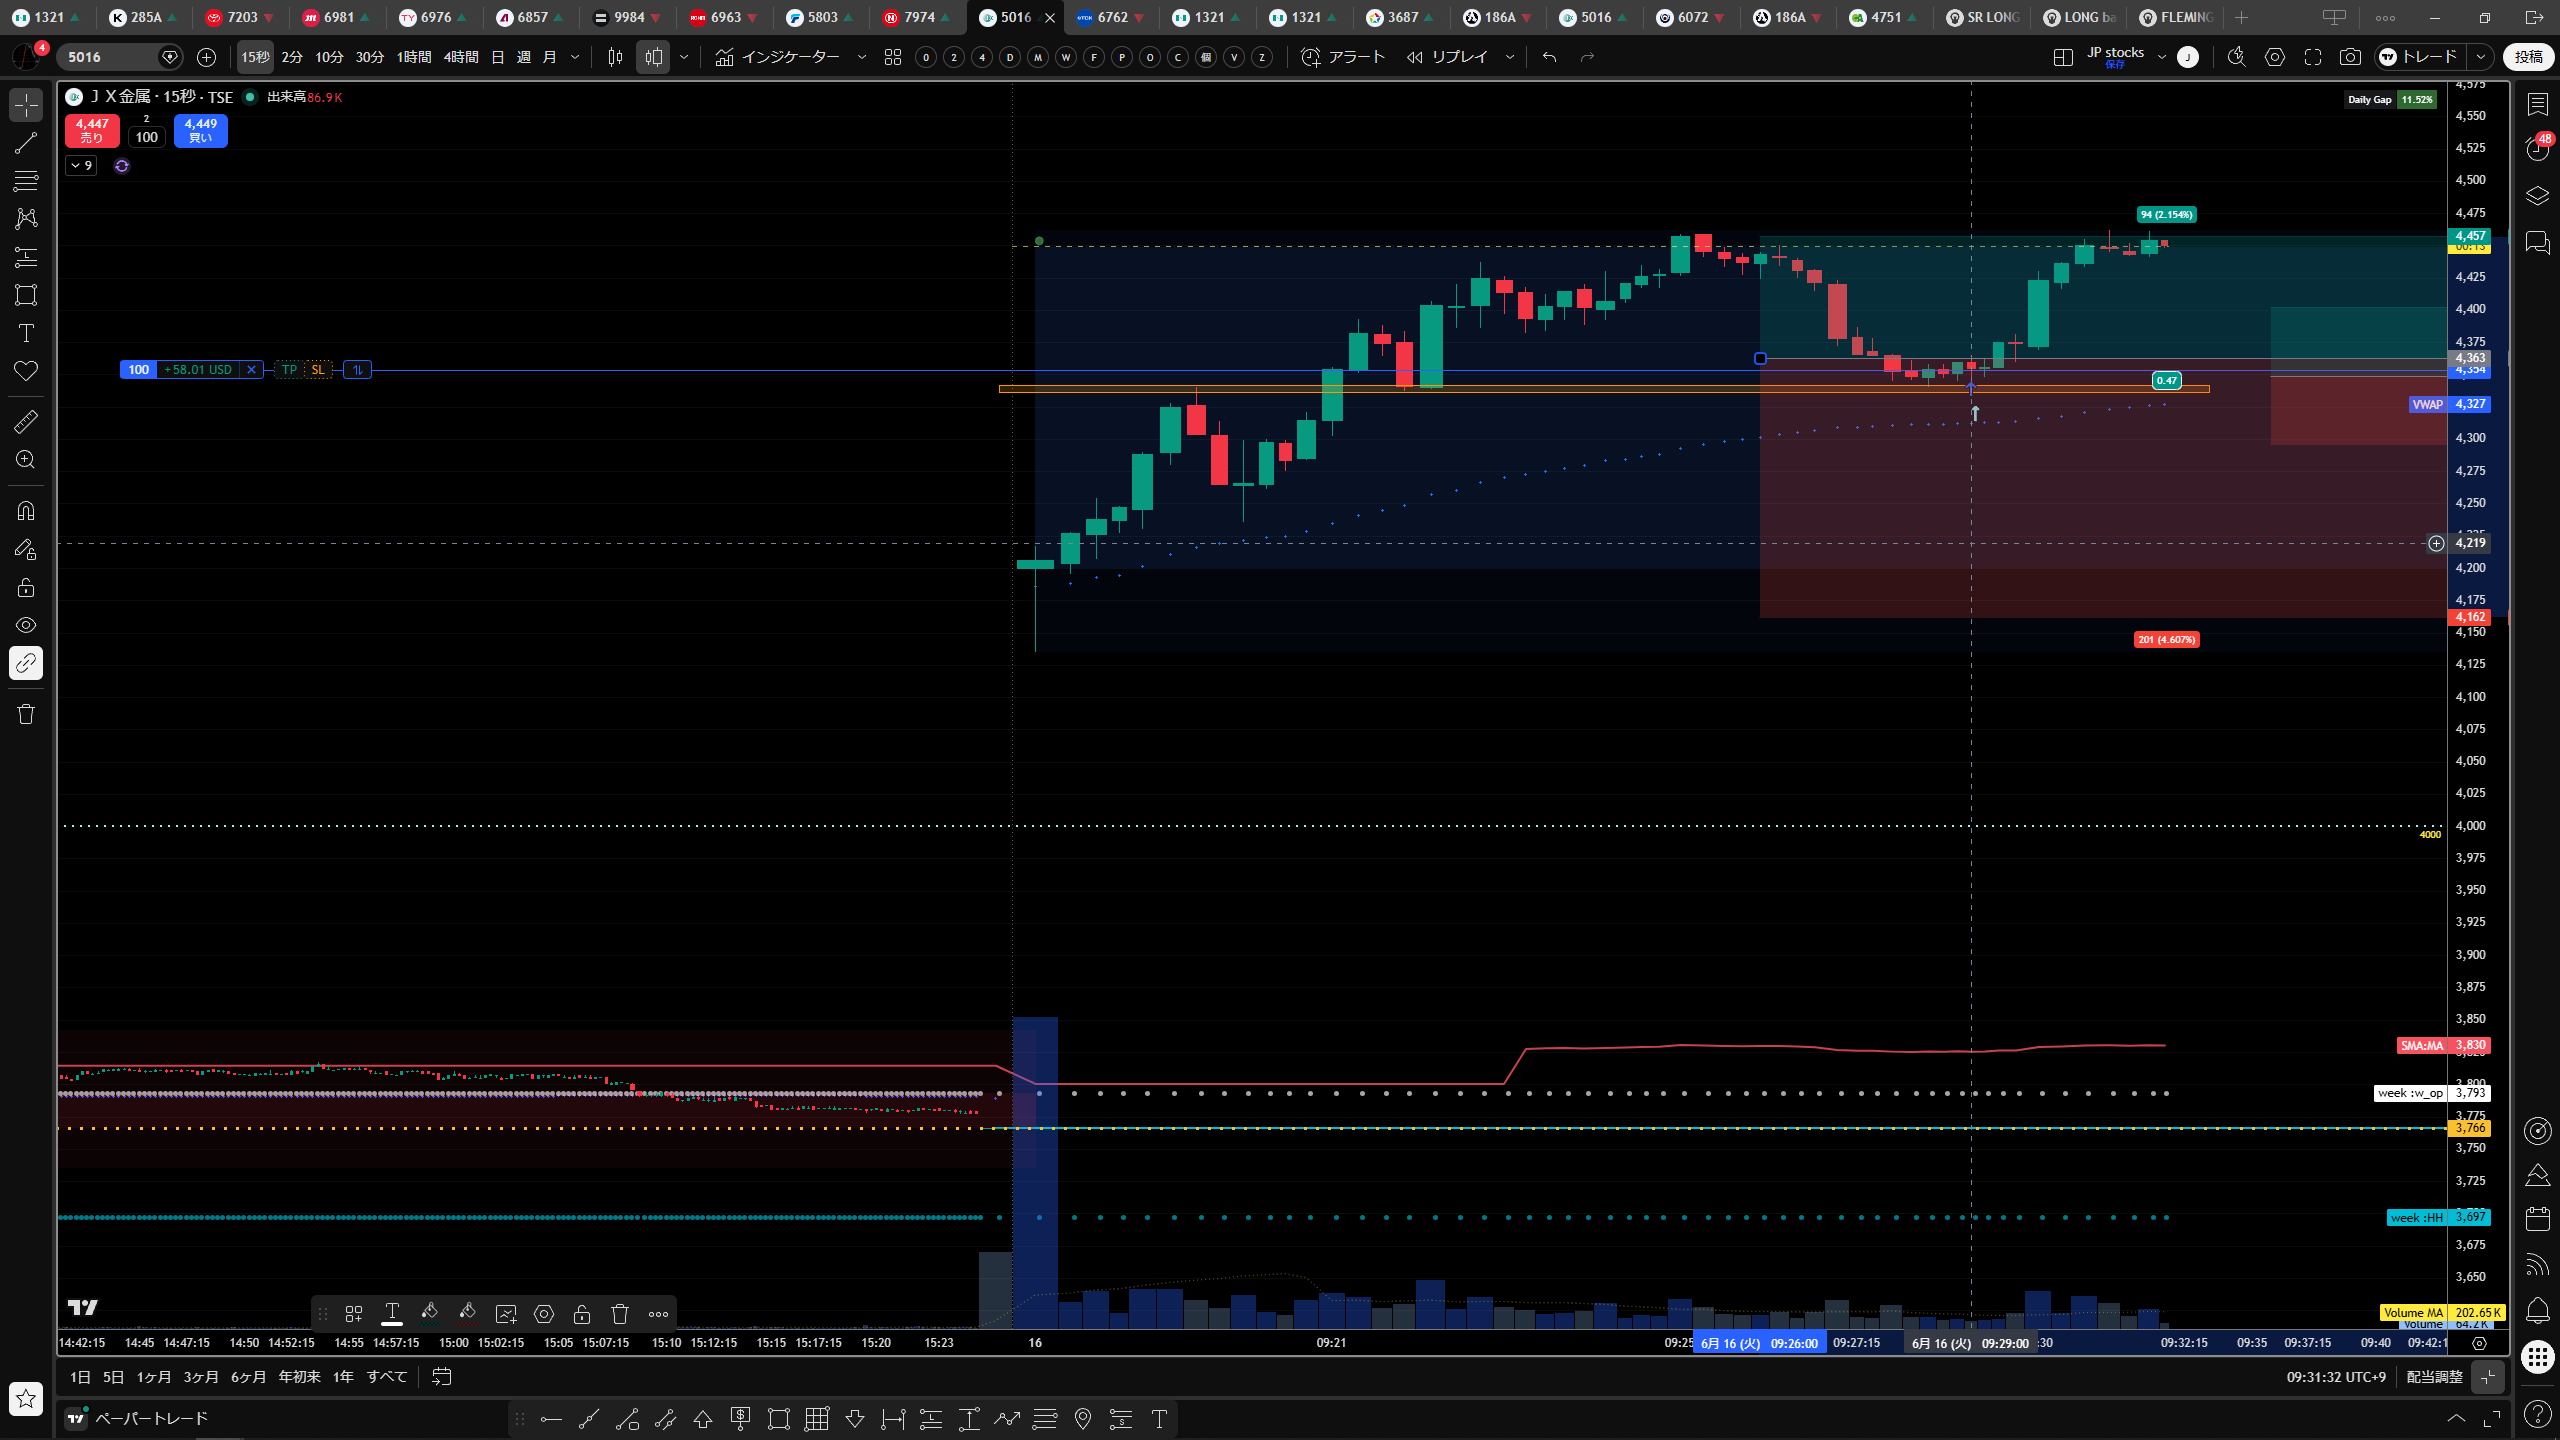Click the blue 4,449 買い buy button
This screenshot has width=2560, height=1440.
(x=201, y=131)
